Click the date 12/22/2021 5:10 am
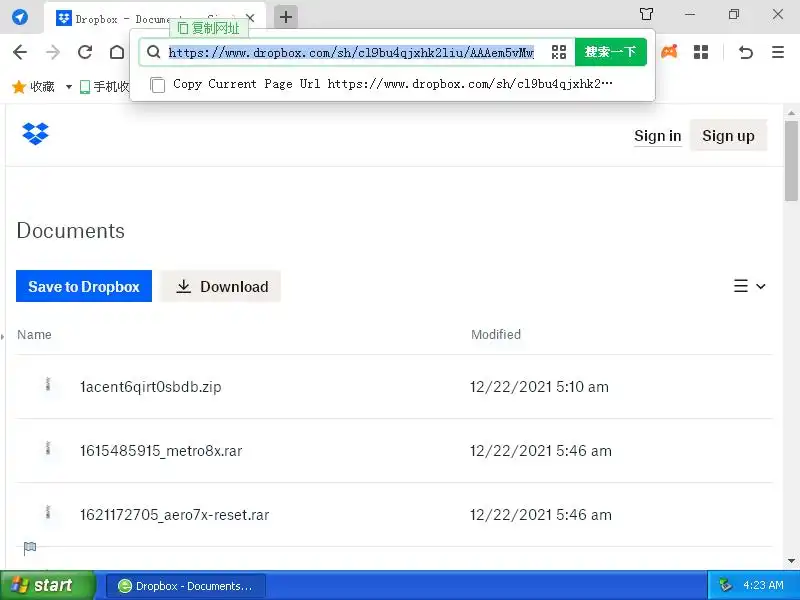This screenshot has width=800, height=600. tap(539, 387)
